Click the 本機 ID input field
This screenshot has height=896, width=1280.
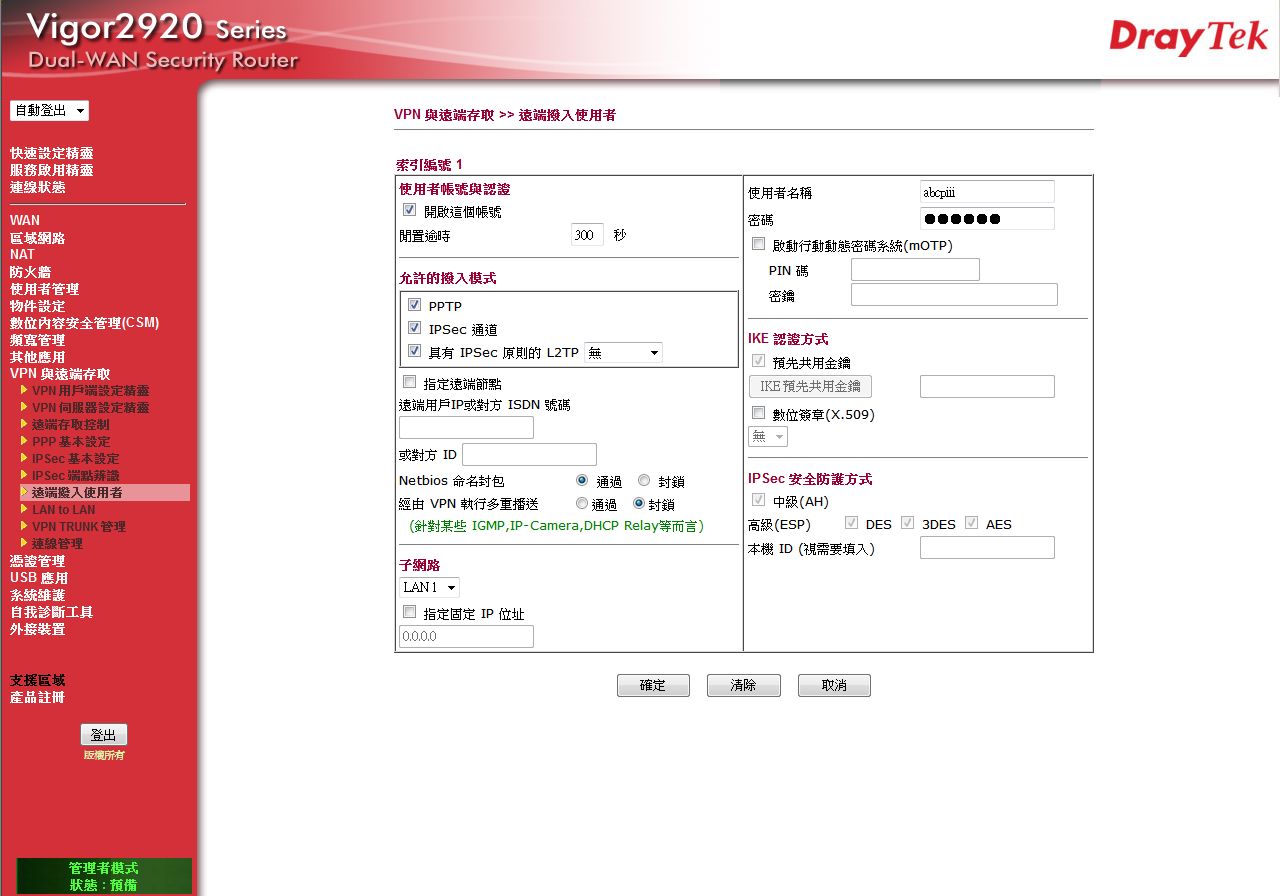(x=987, y=547)
